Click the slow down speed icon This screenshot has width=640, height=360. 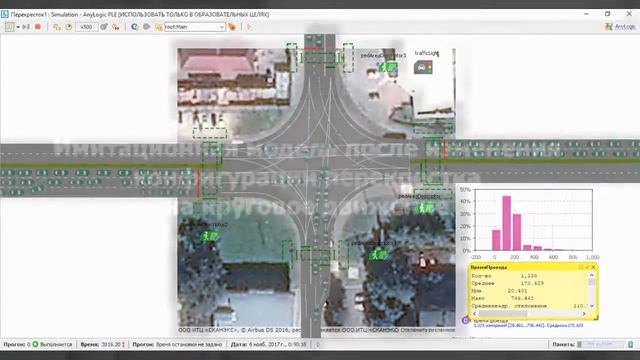click(x=57, y=27)
